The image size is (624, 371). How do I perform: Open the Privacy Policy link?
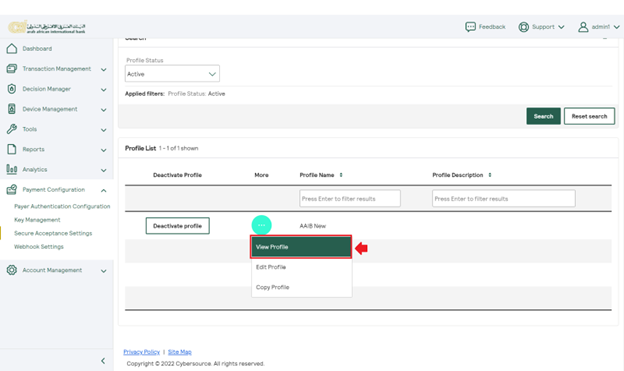click(141, 352)
